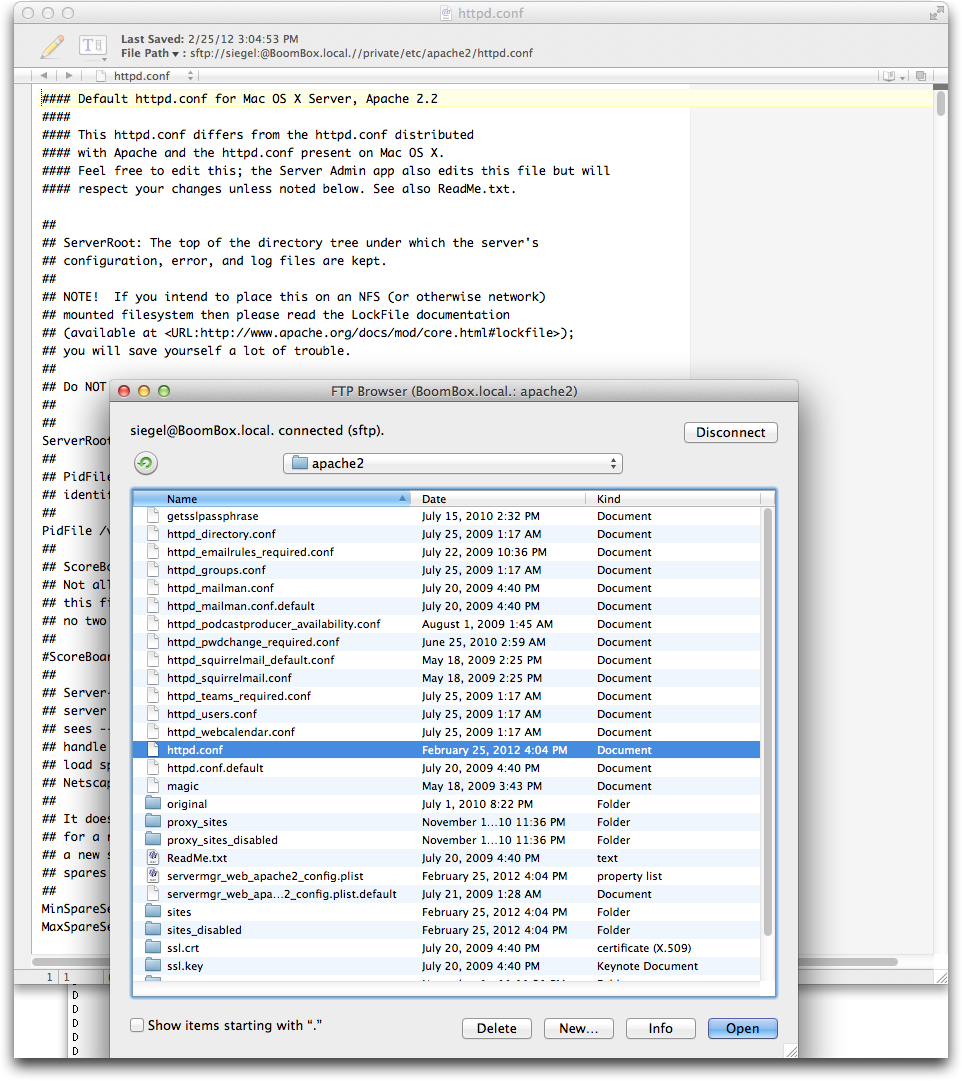This screenshot has width=962, height=1081.
Task: Click the folder icon beside ssl.key
Action: click(x=153, y=965)
